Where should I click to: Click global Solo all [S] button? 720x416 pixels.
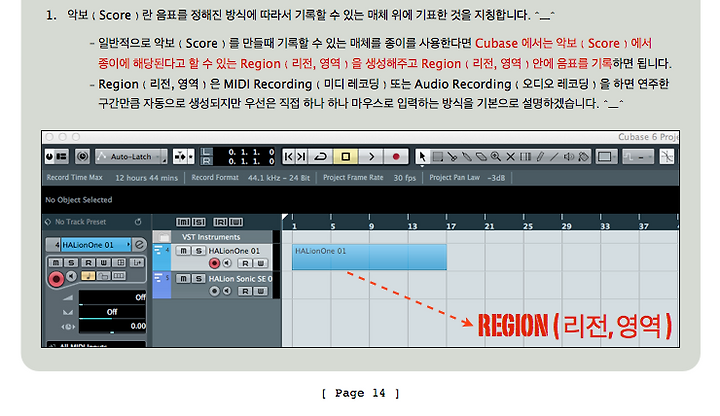tap(199, 222)
